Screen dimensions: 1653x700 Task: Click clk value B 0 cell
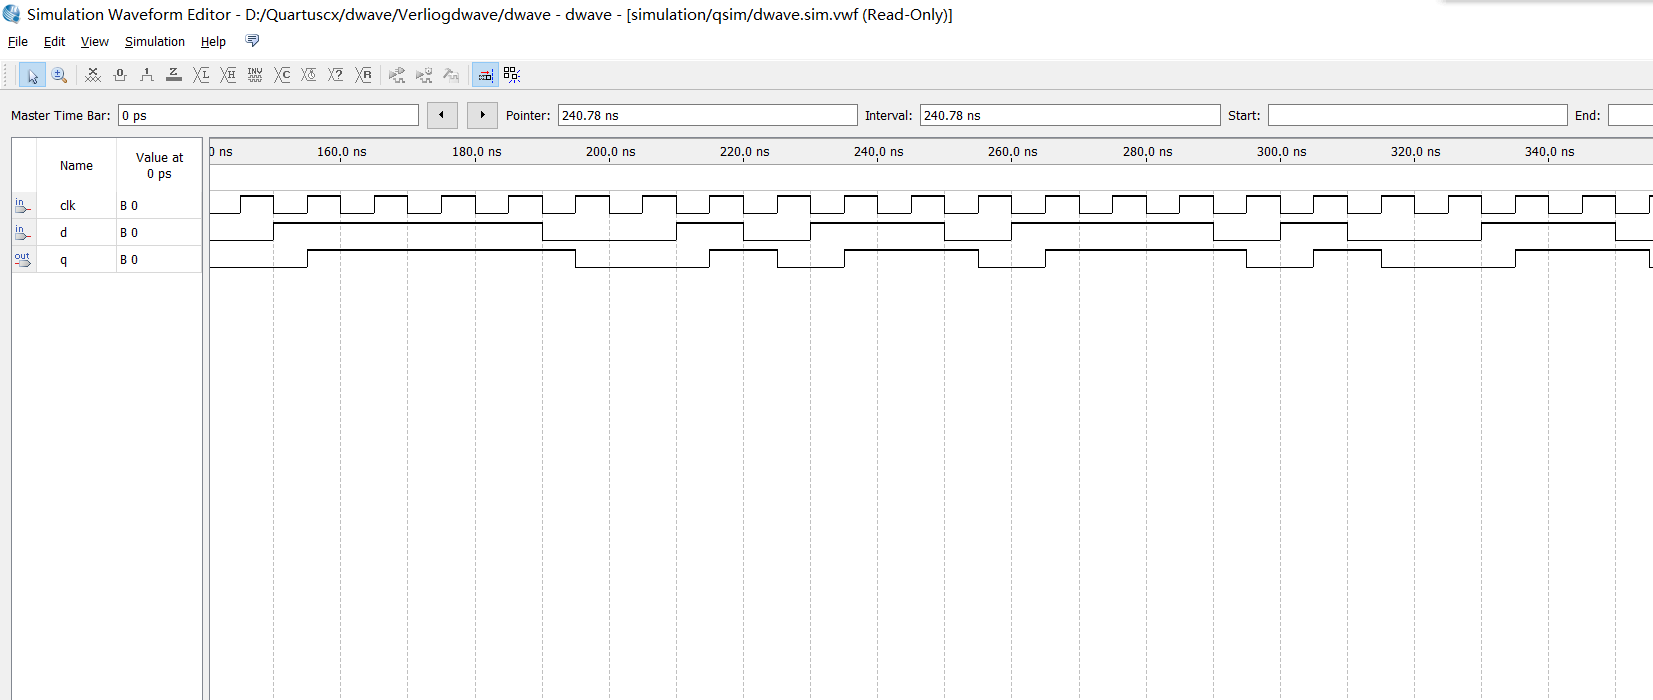pyautogui.click(x=159, y=205)
